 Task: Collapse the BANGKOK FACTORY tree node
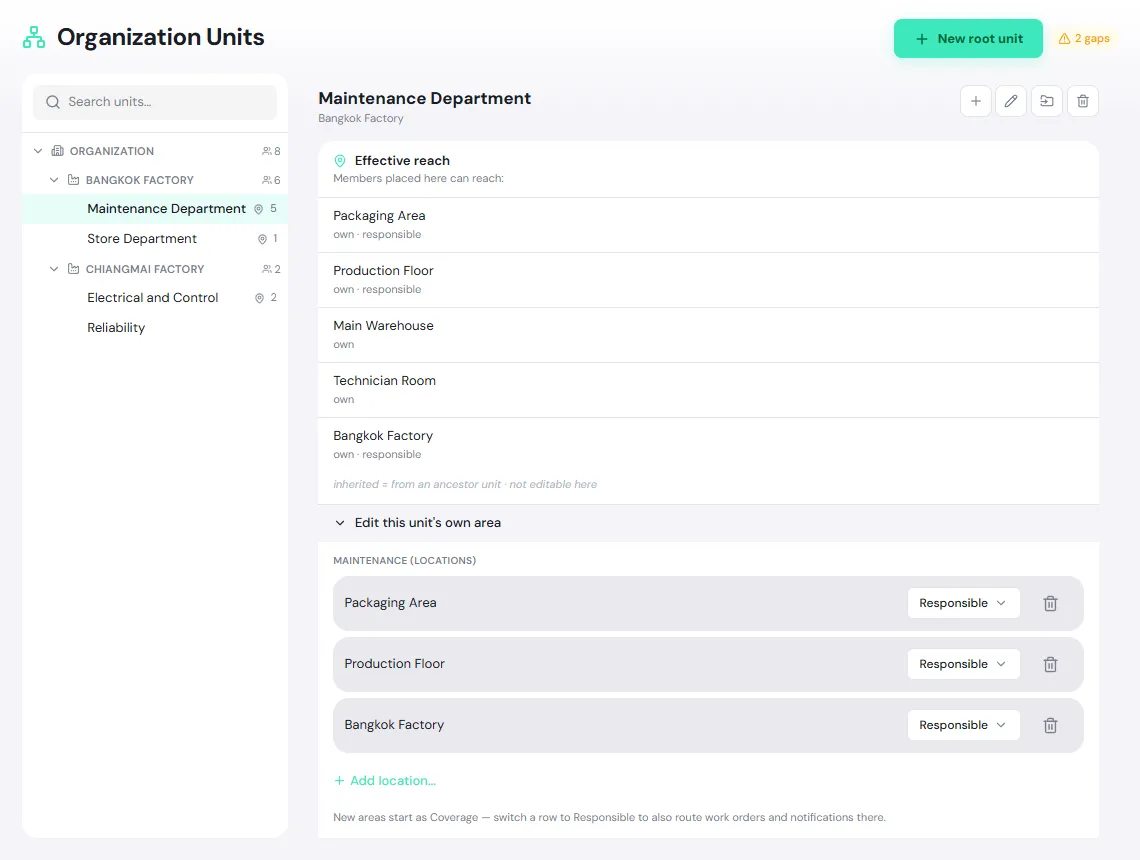tap(54, 180)
